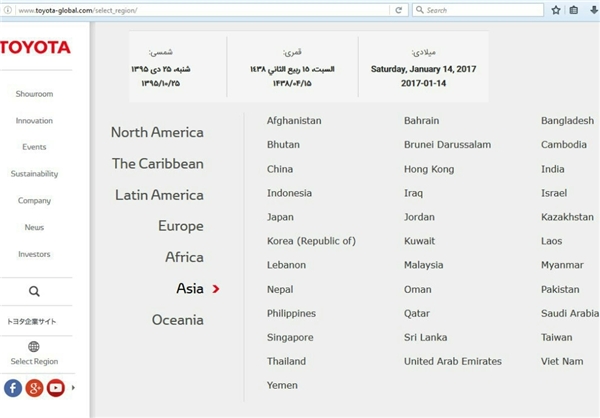
Task: Show site info icon in address bar
Action: [x=7, y=10]
